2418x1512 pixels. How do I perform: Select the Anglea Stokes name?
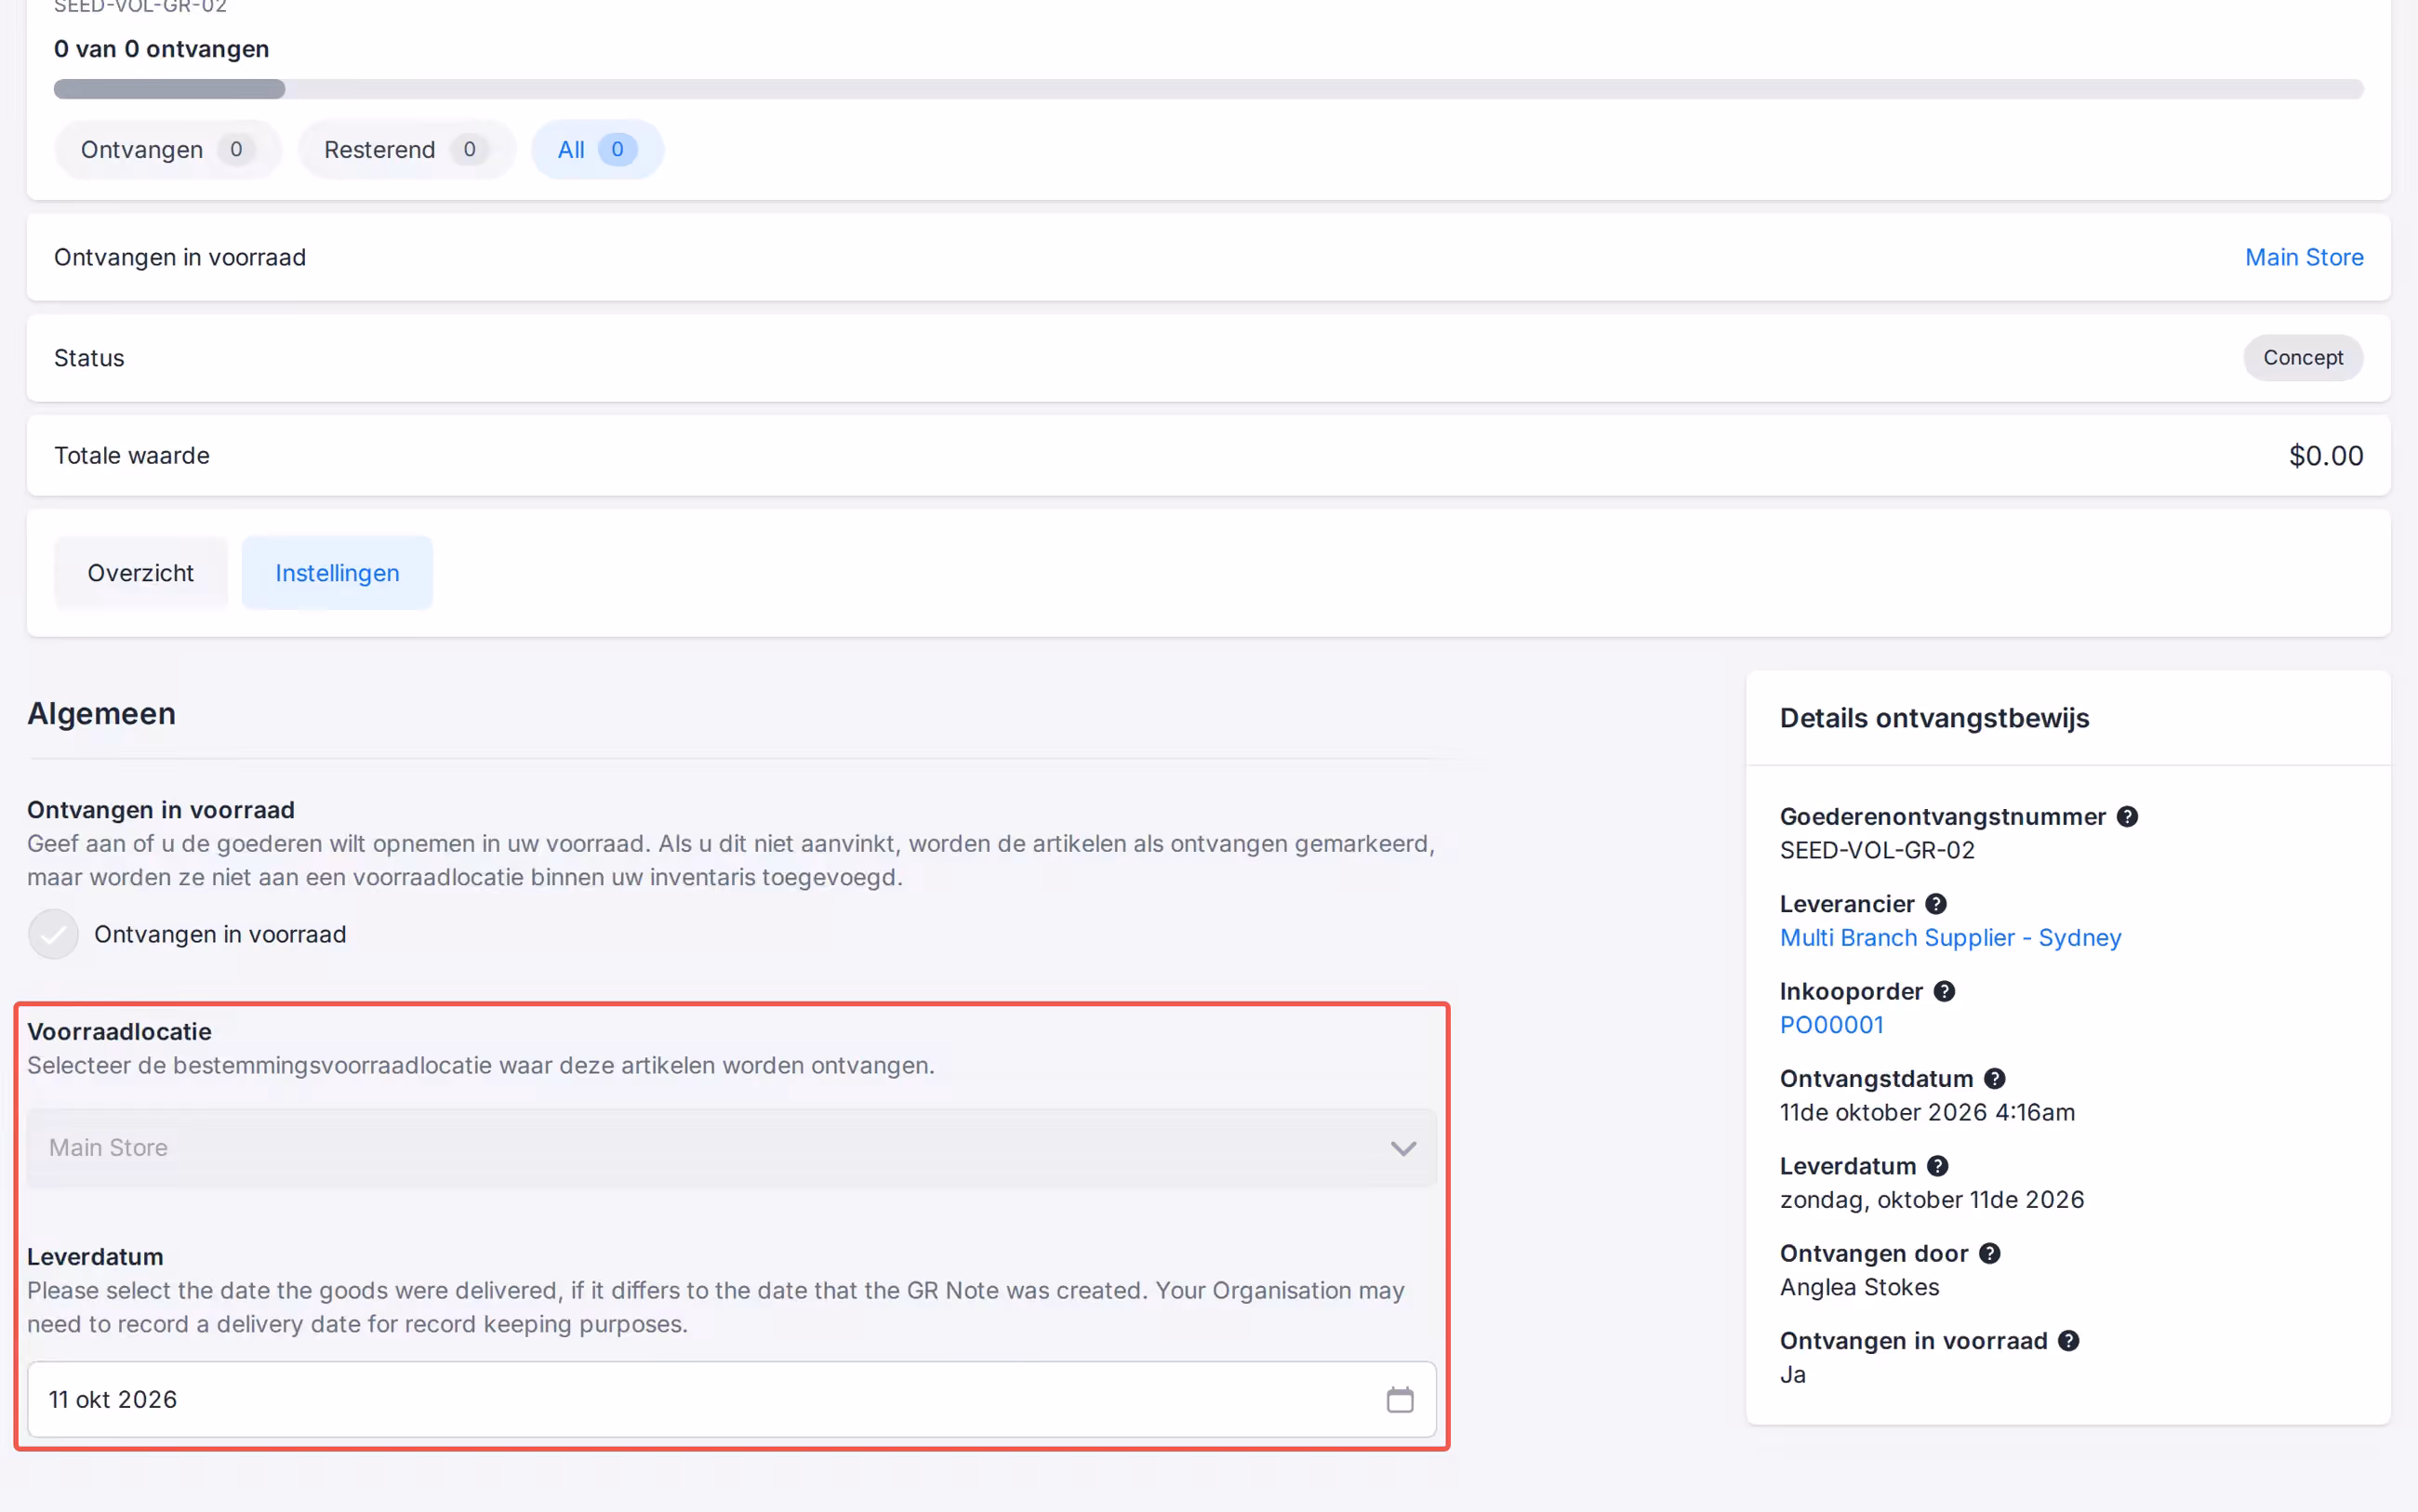pyautogui.click(x=1859, y=1287)
